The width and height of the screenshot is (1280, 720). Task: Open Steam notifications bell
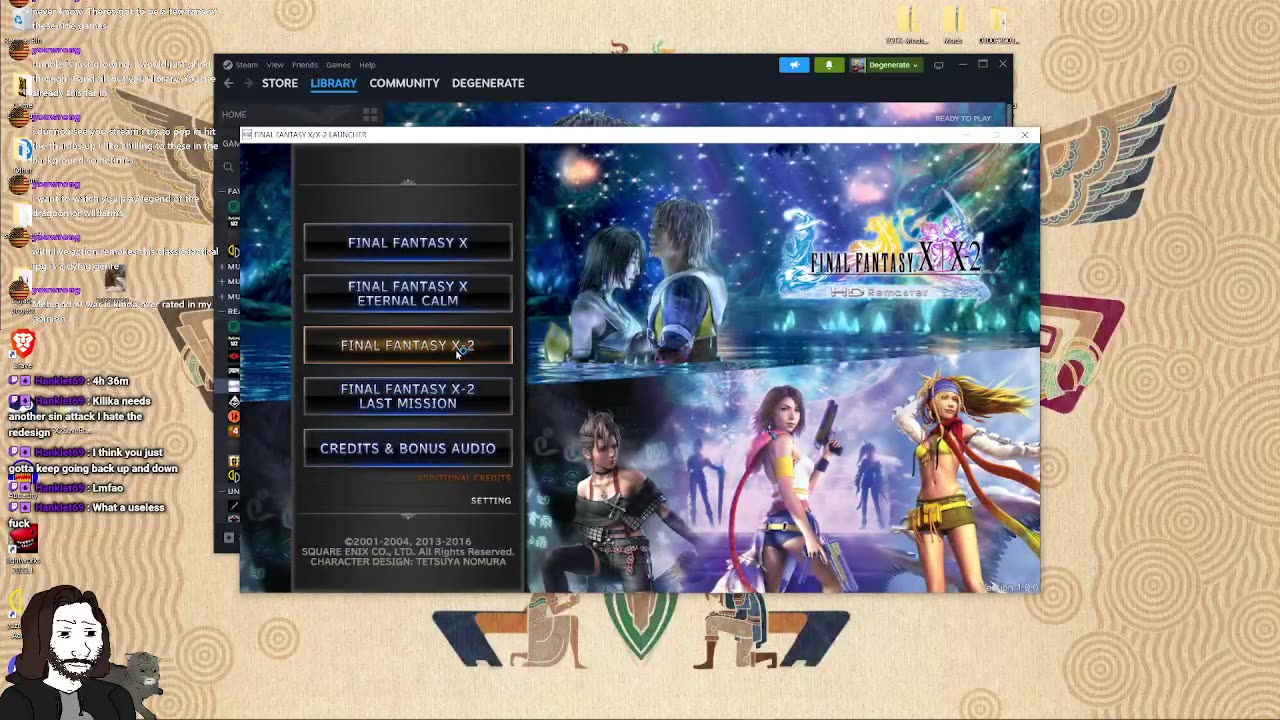828,65
